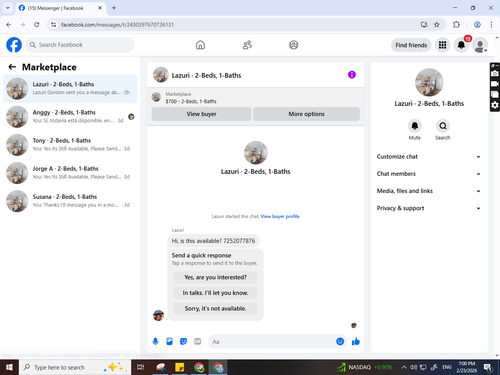Expand Media, files and links section
500x375 pixels.
point(429,191)
